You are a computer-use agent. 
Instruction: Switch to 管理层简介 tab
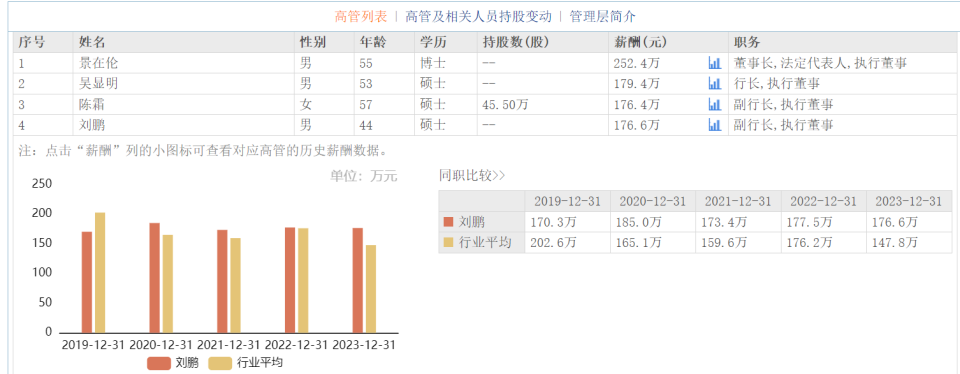pyautogui.click(x=602, y=17)
